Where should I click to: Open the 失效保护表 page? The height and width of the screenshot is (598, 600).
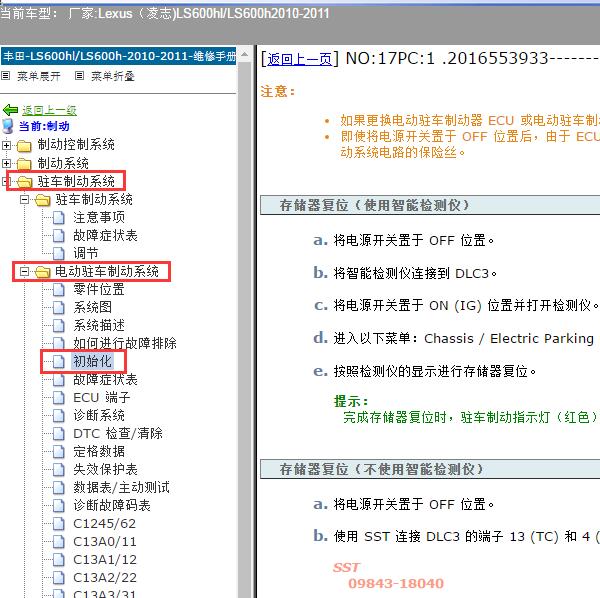pos(105,469)
